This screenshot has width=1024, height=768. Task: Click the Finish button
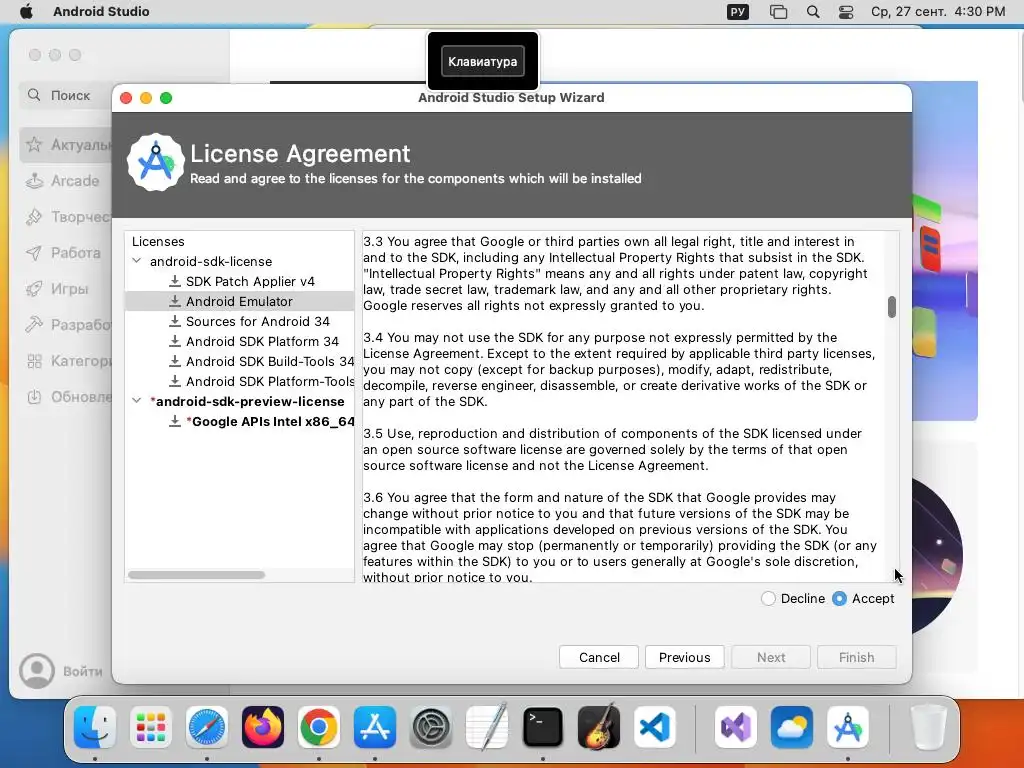tap(856, 657)
